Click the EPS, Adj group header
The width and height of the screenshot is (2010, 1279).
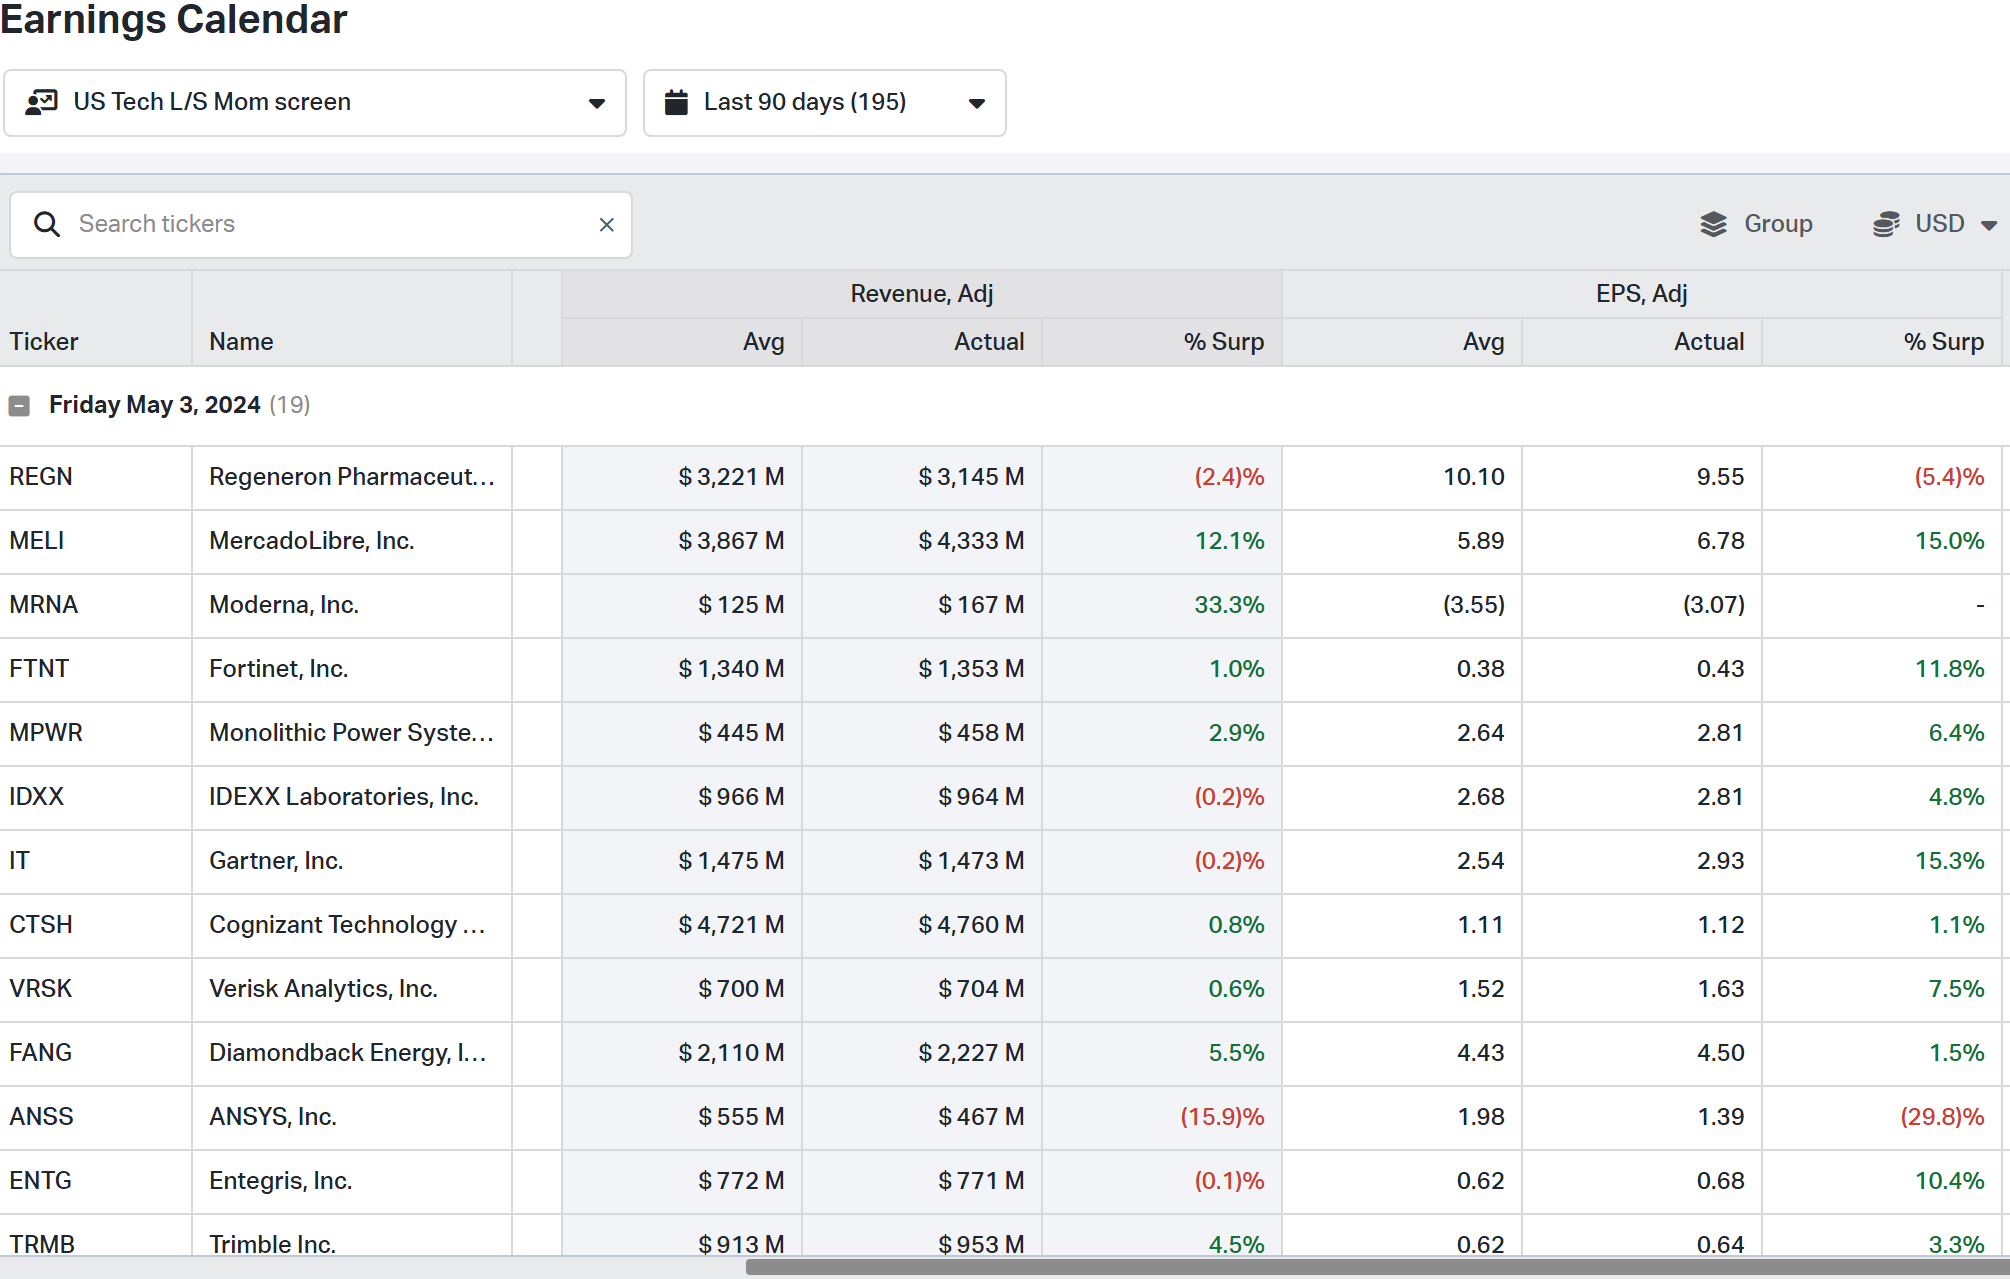[1641, 294]
